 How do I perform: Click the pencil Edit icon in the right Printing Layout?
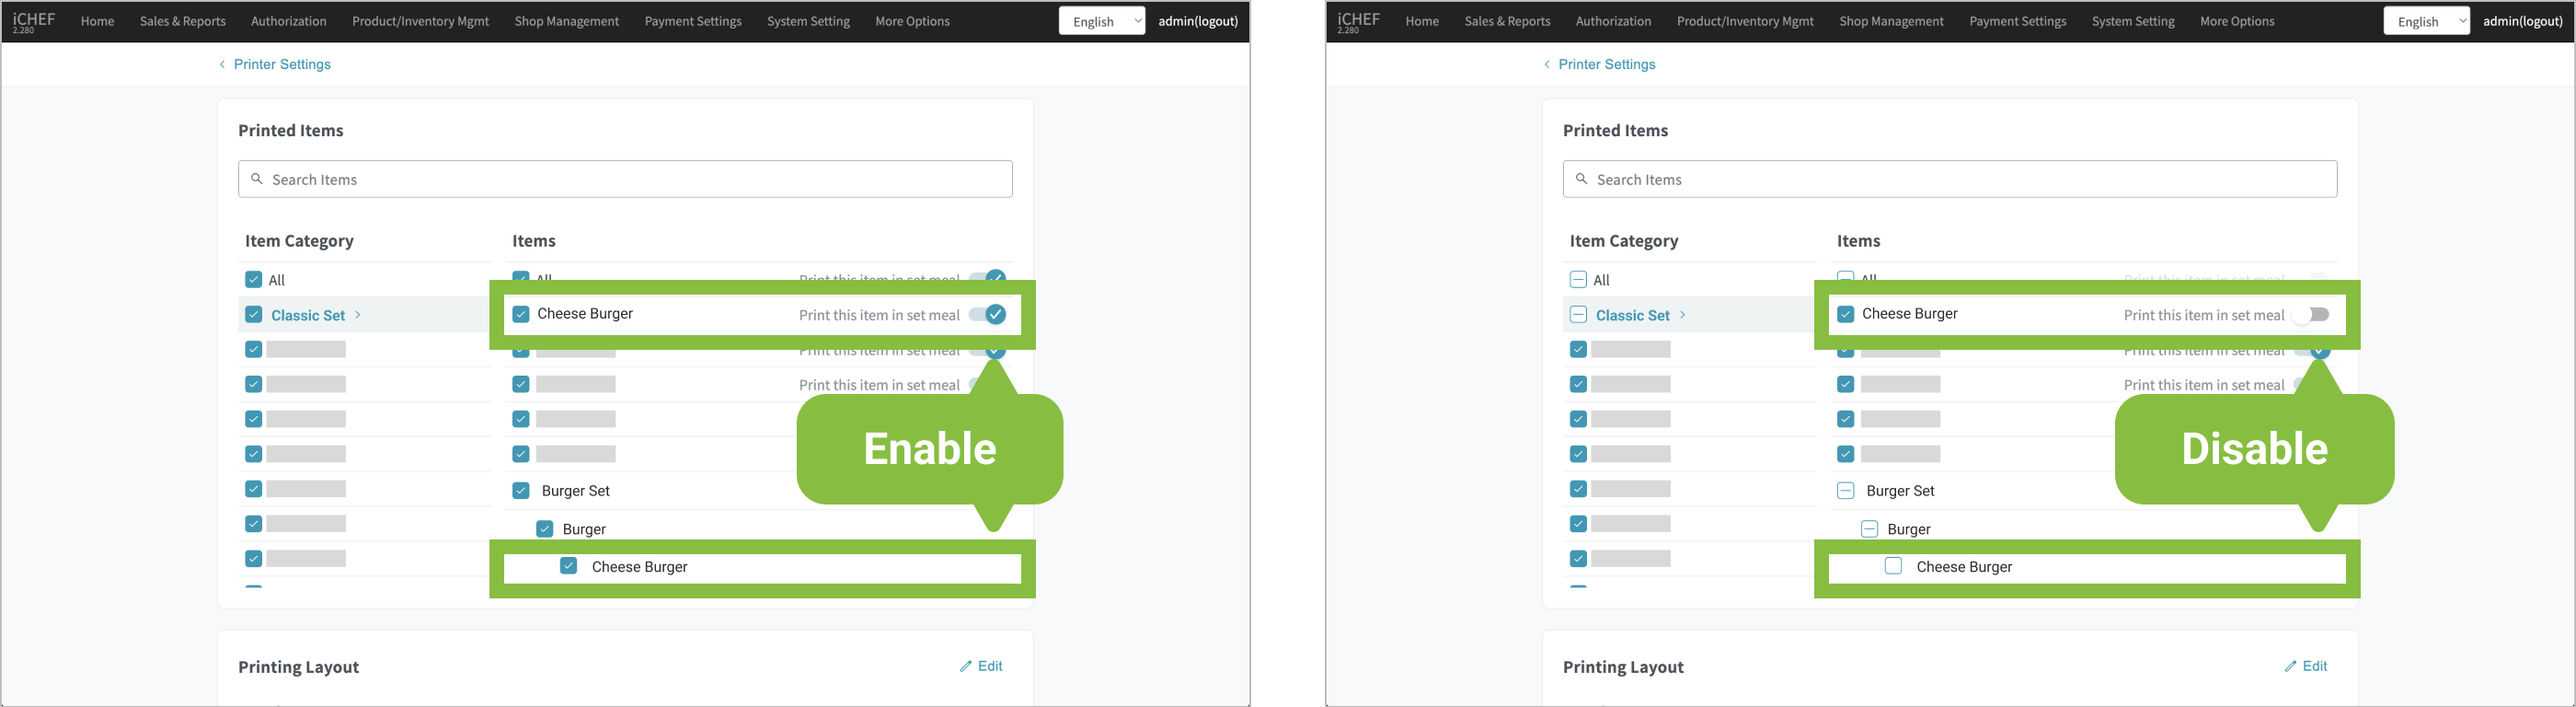[2291, 666]
